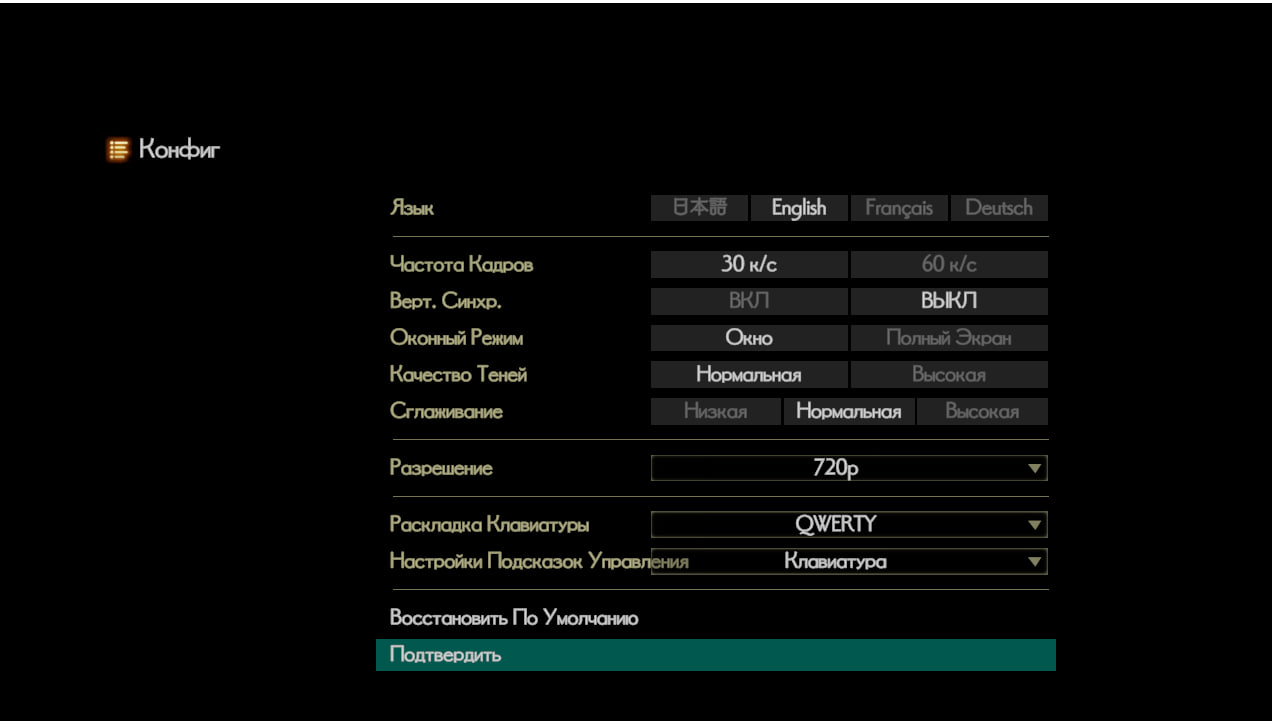
Task: Choose Deutsch language option
Action: click(998, 208)
